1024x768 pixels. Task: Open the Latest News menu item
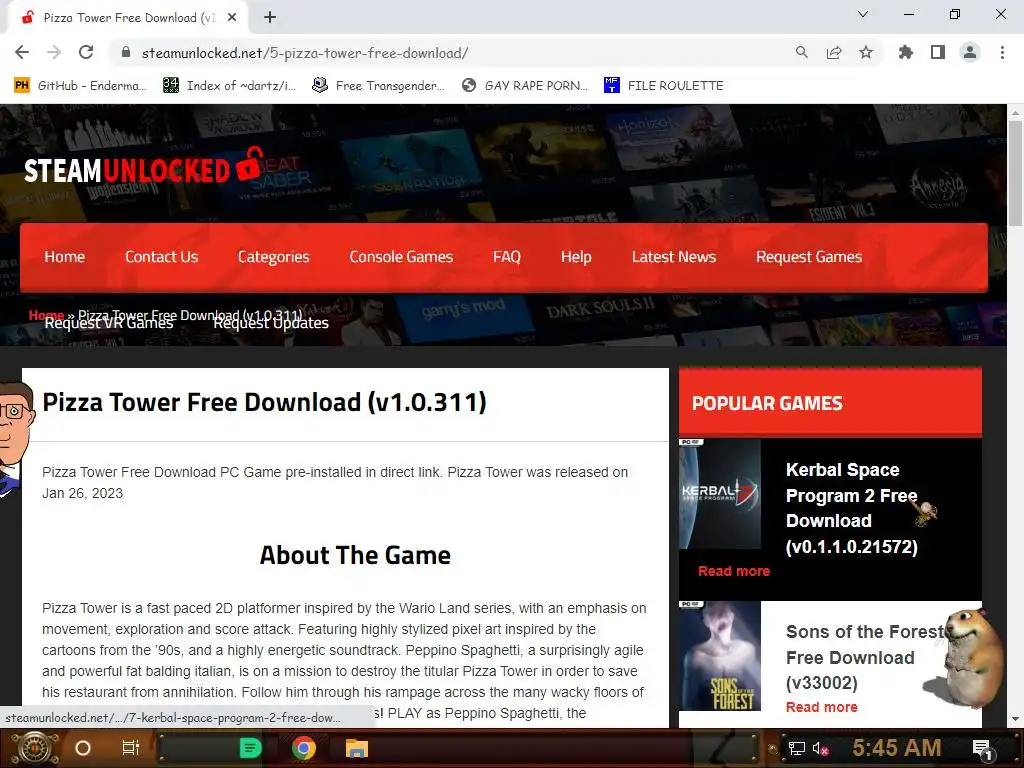[674, 257]
